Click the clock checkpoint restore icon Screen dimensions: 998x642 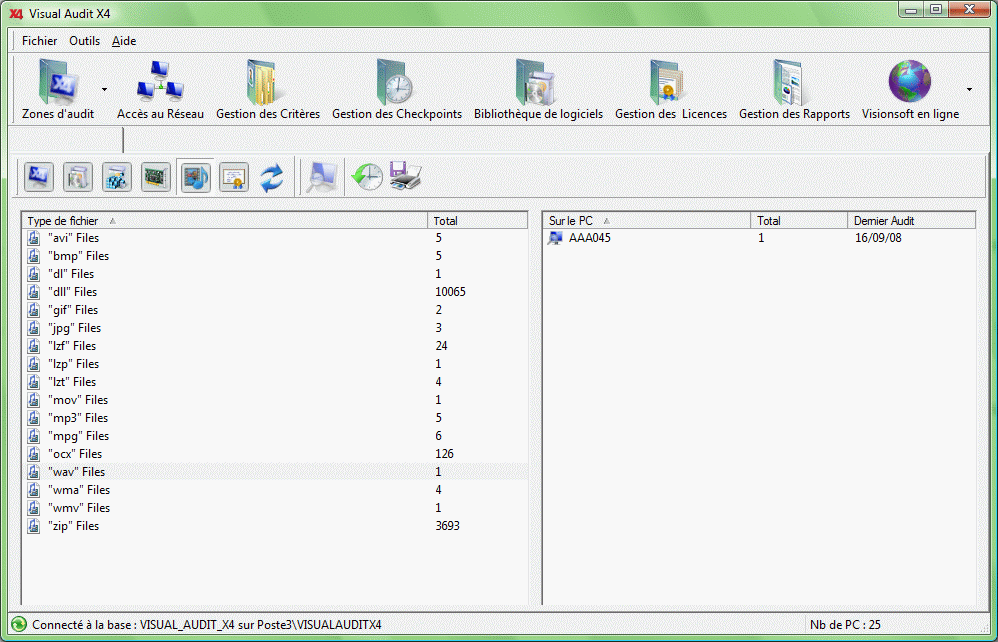(367, 177)
